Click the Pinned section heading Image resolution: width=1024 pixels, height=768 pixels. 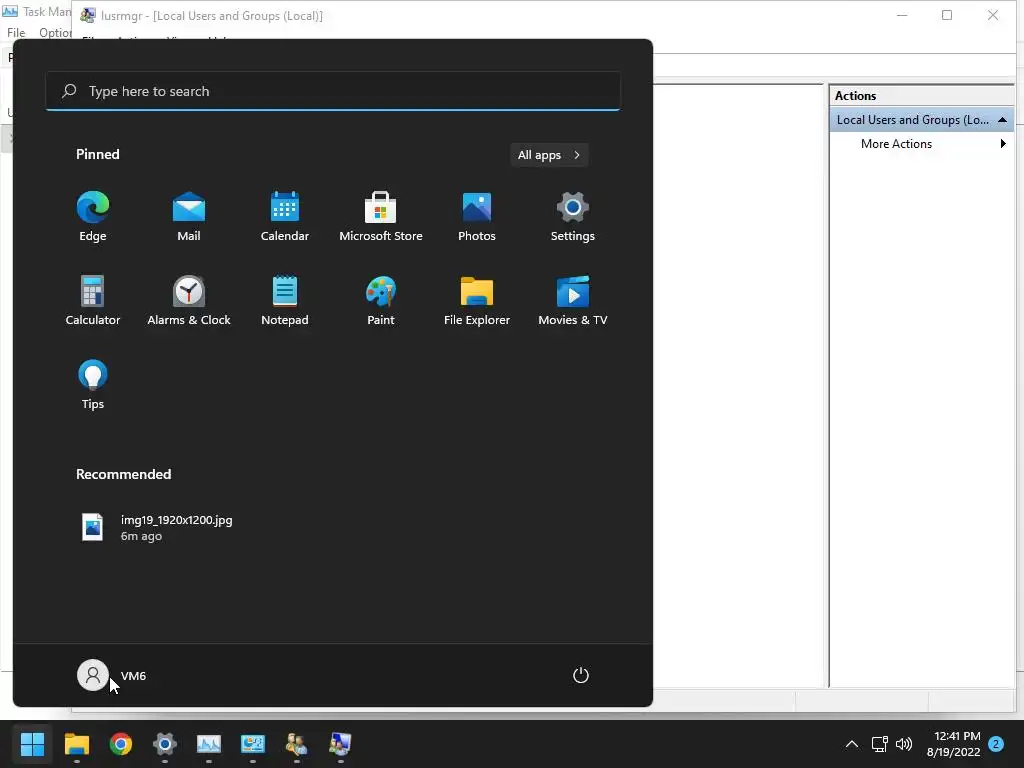pyautogui.click(x=97, y=154)
